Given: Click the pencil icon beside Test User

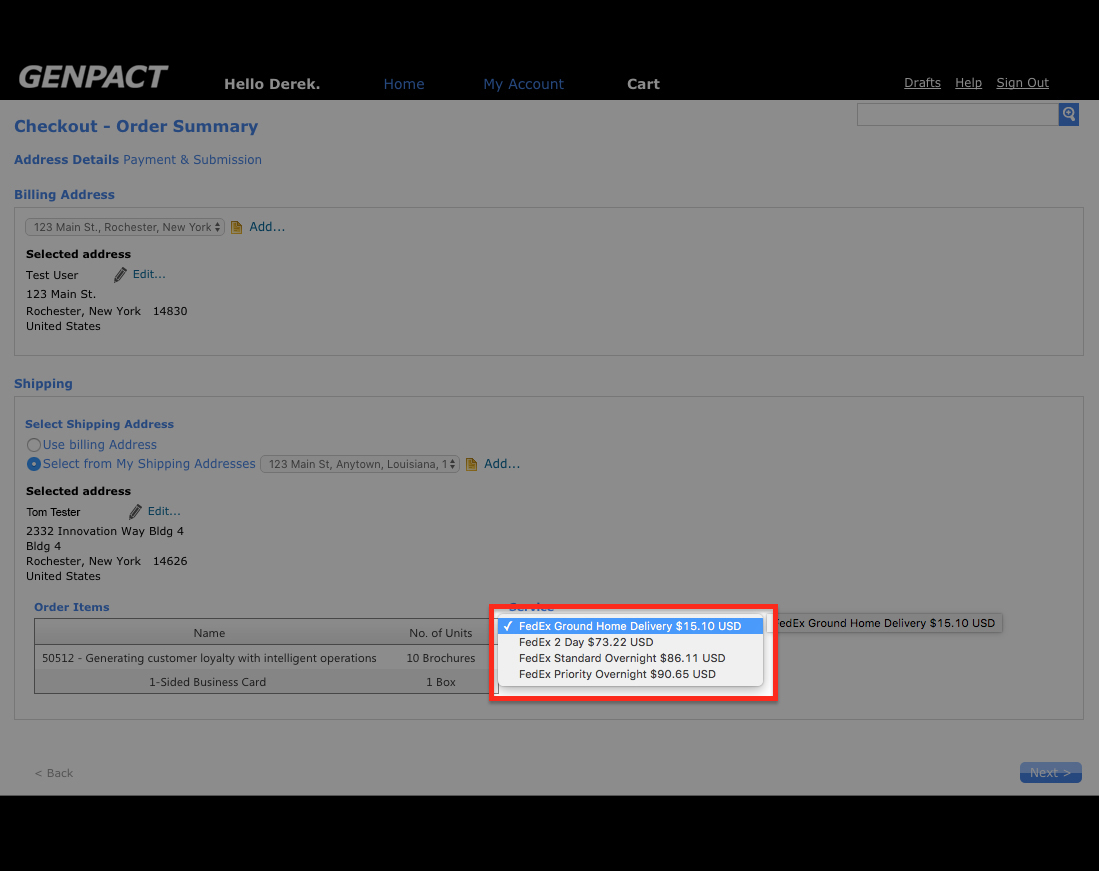Looking at the screenshot, I should [x=120, y=274].
